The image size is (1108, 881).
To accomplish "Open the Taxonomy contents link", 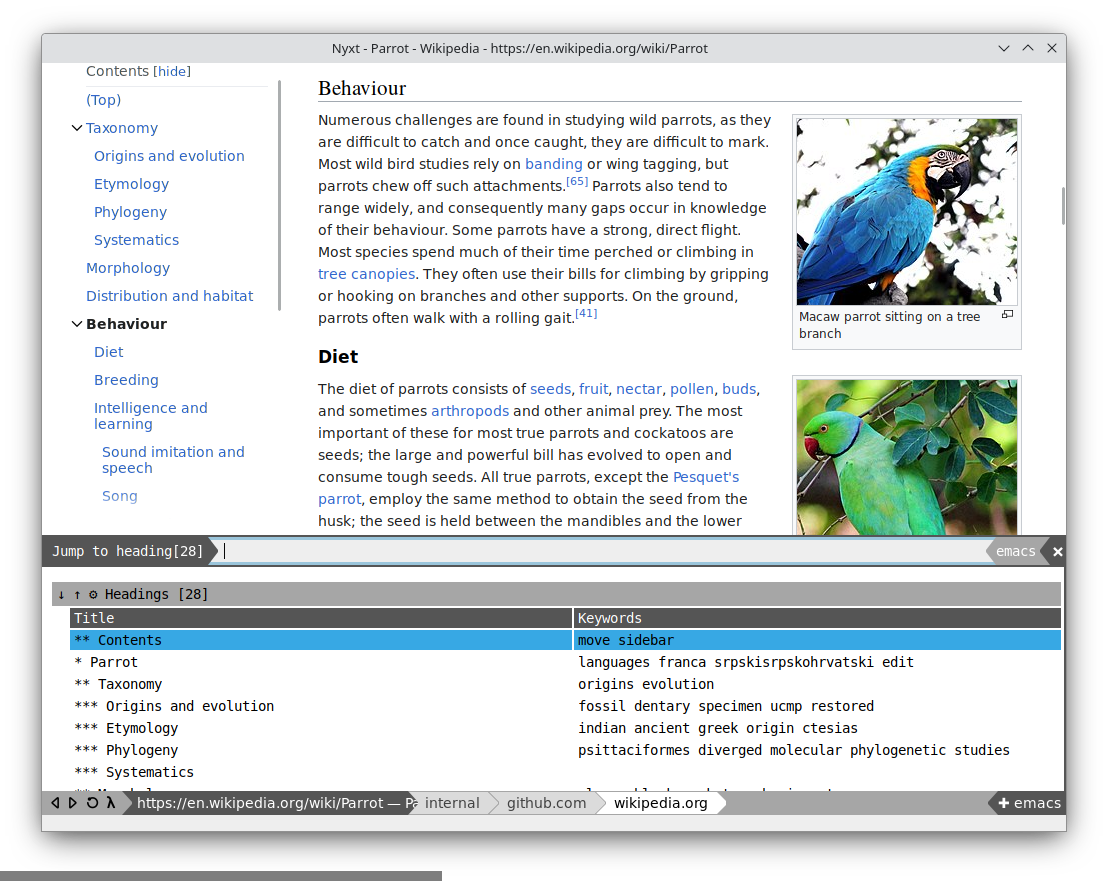I will coord(122,128).
